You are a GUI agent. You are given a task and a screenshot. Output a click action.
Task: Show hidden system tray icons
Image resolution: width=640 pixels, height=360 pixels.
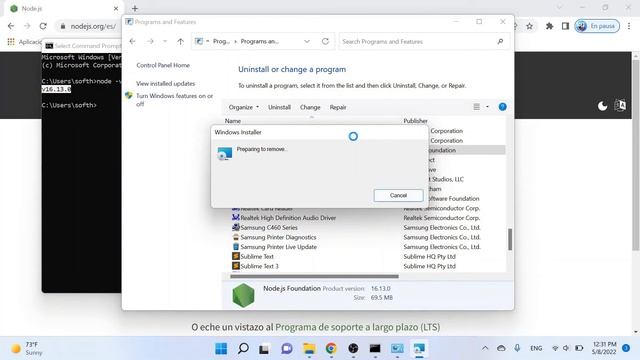(485, 348)
